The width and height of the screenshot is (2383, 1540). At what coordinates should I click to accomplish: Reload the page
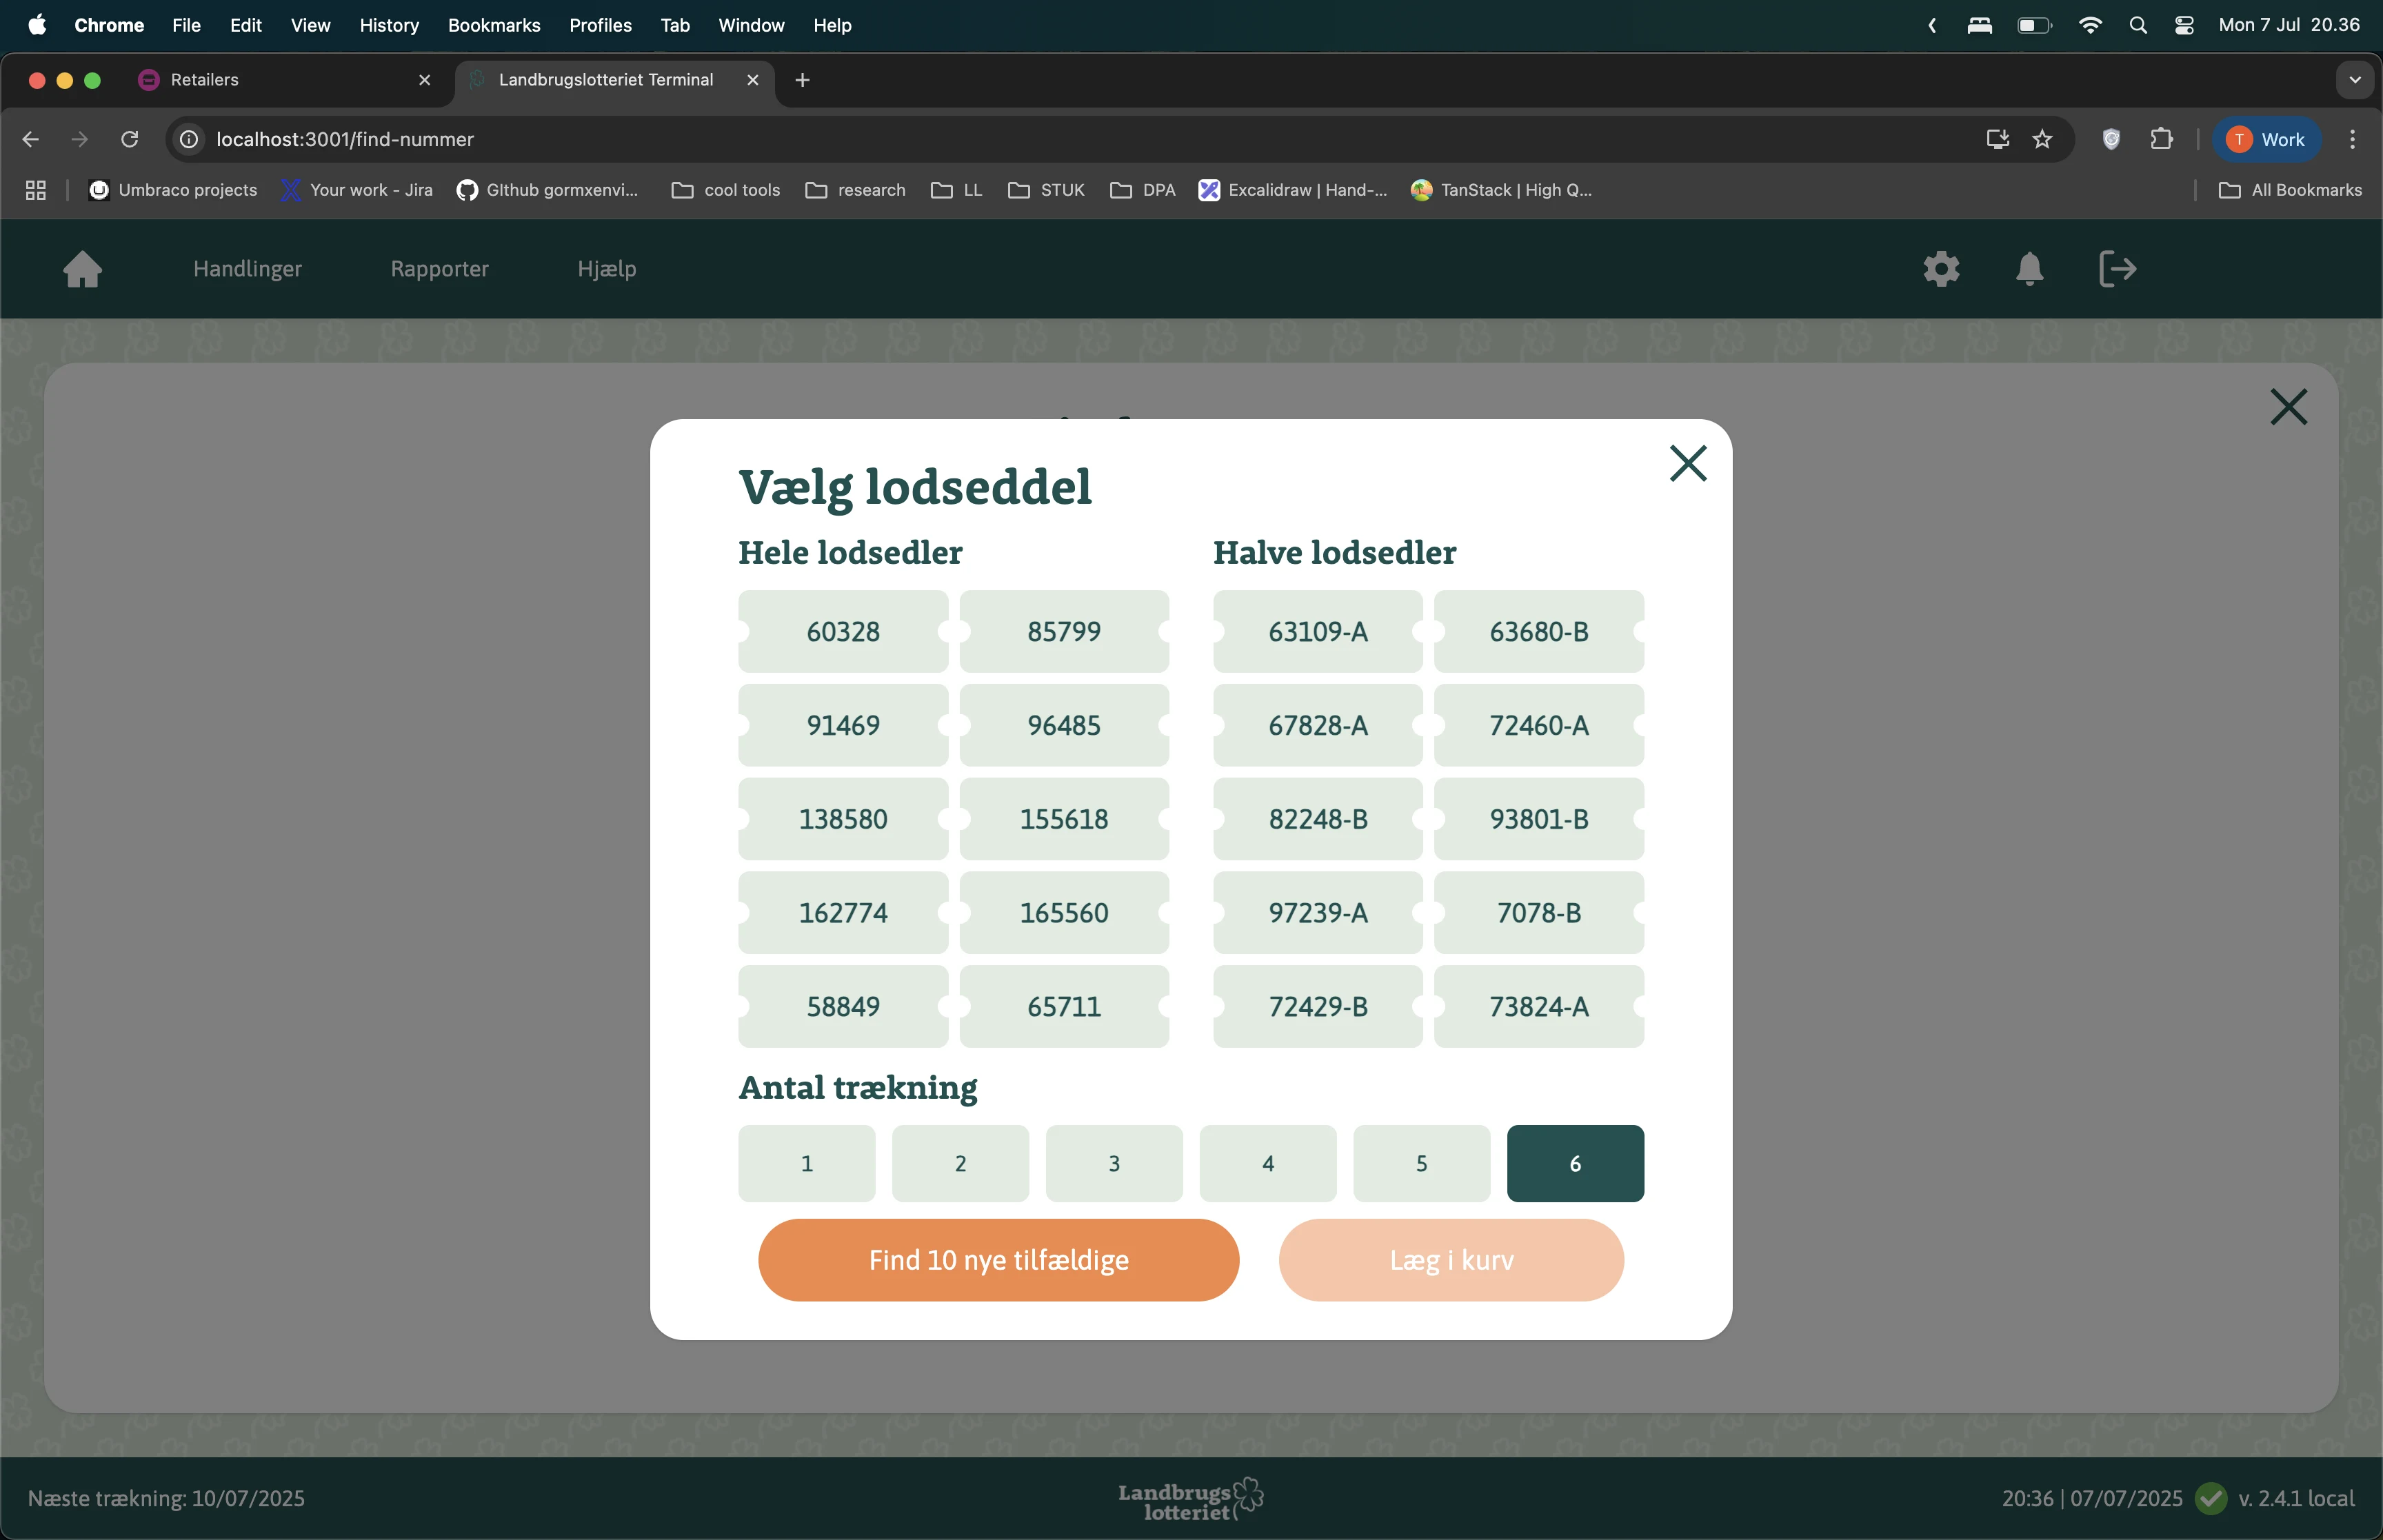click(130, 139)
